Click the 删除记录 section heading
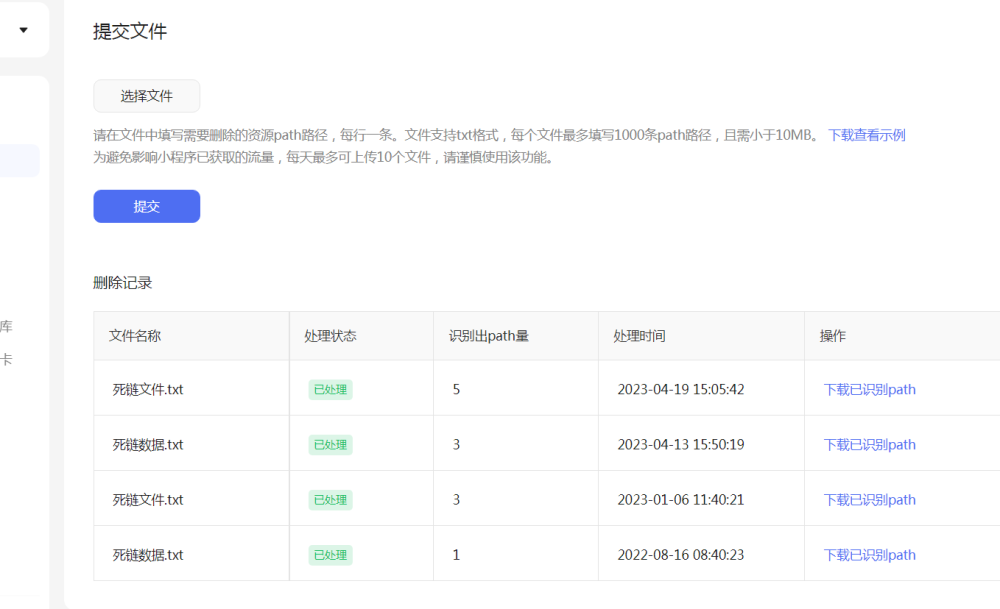Screen dimensions: 1000x609 (x=122, y=283)
